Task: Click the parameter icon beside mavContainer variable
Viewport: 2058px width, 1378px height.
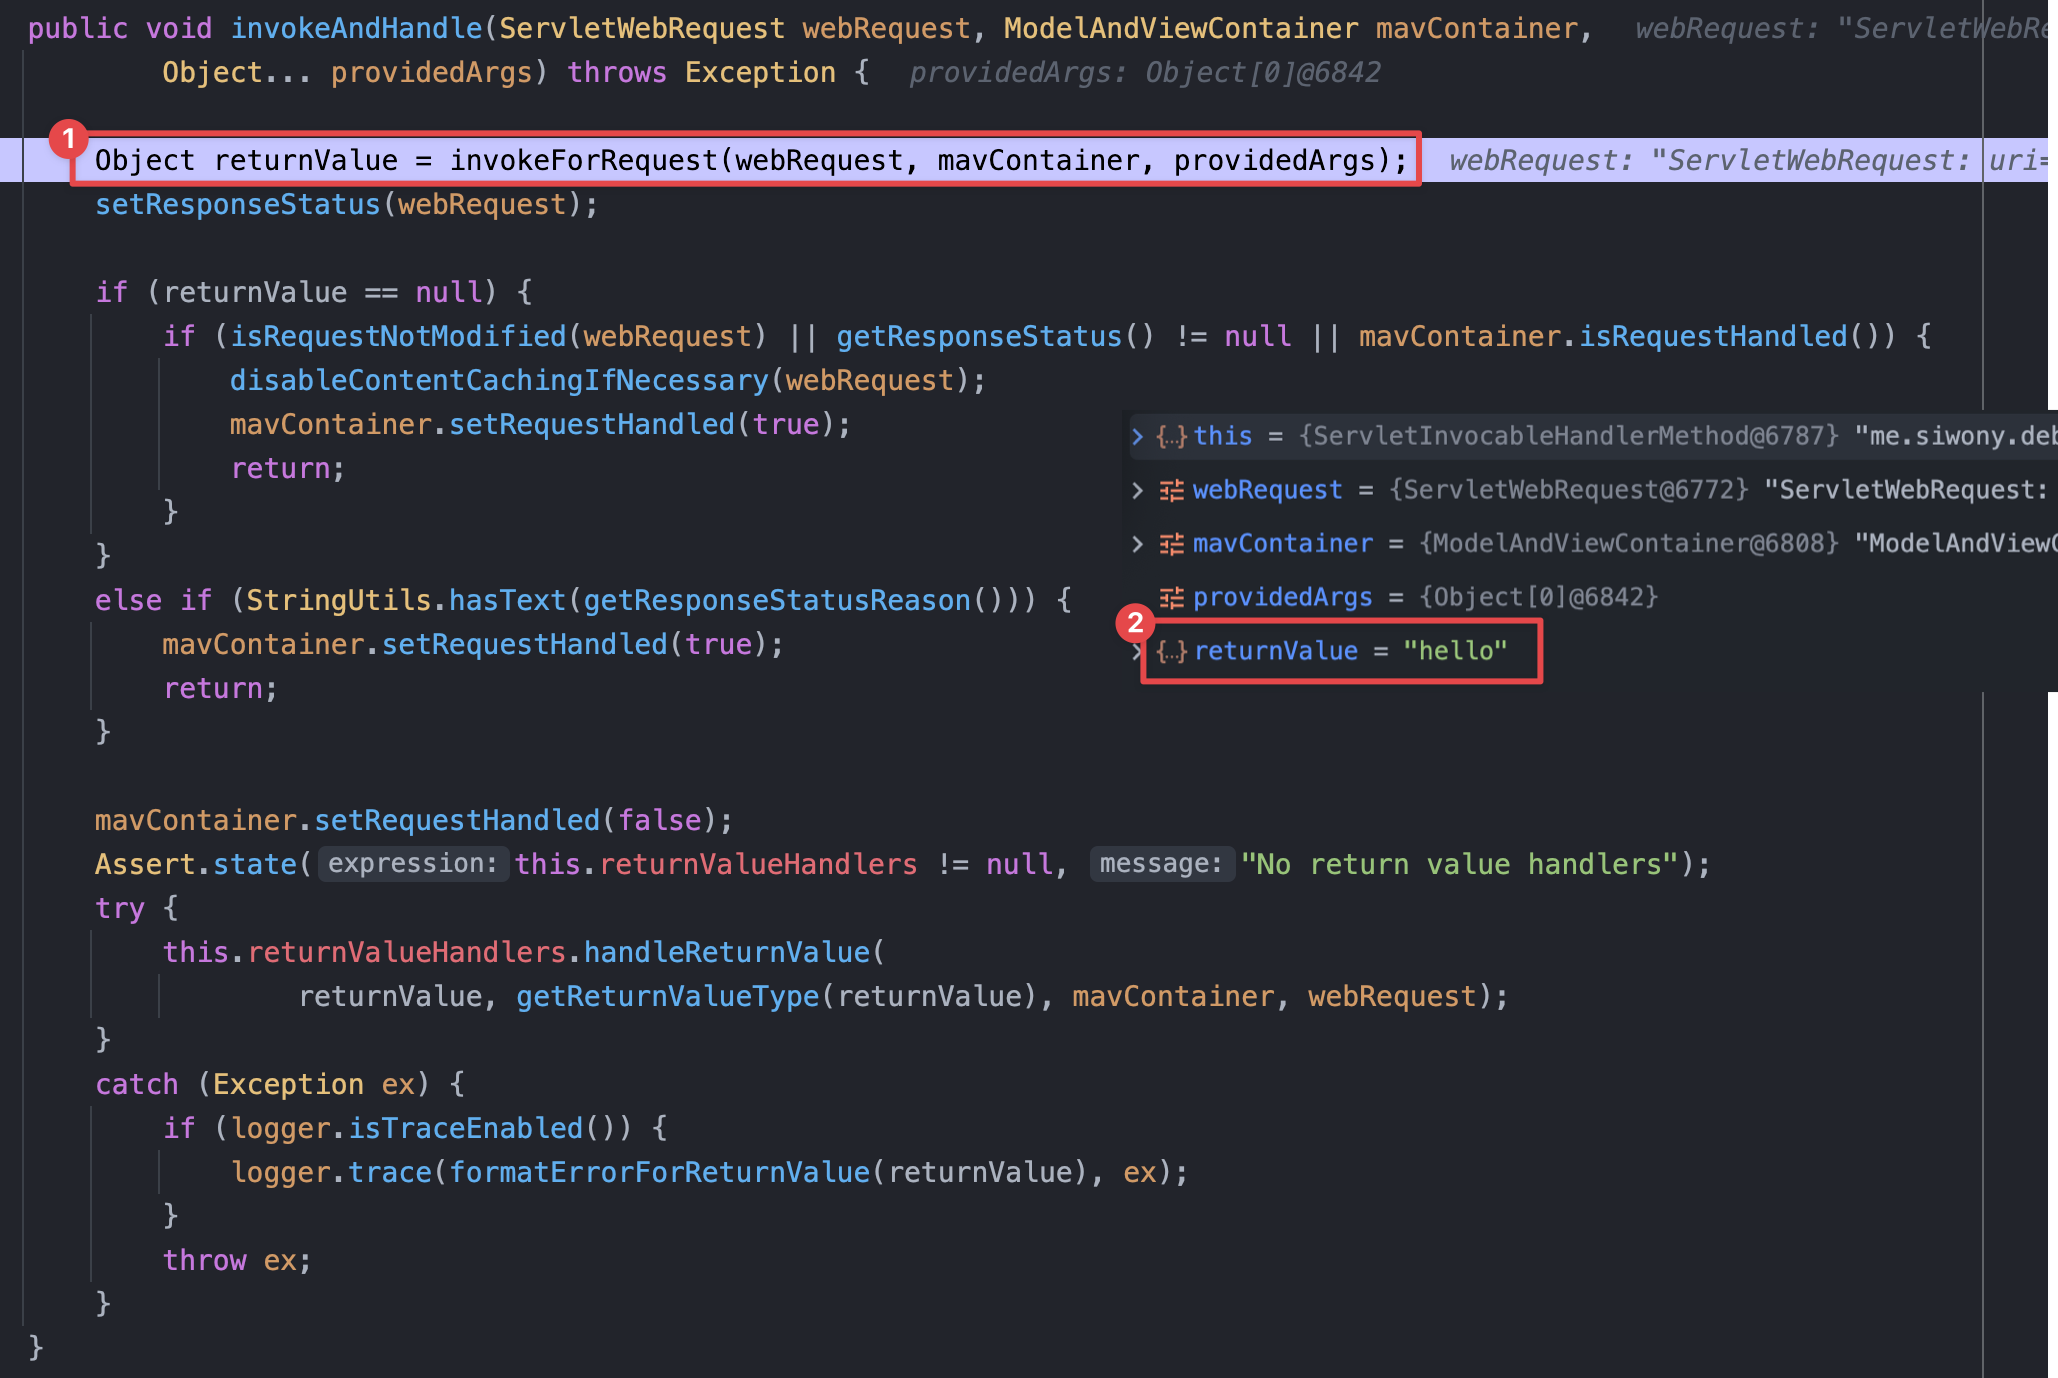Action: 1171,544
